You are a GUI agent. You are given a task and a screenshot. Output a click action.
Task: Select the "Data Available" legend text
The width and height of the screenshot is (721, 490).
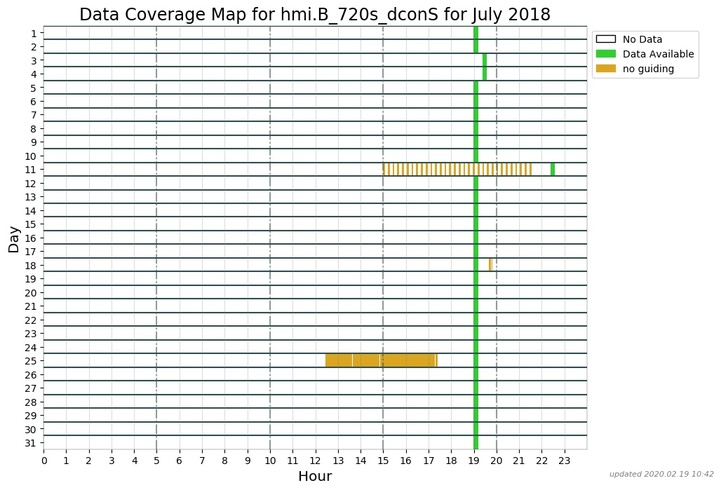click(660, 54)
